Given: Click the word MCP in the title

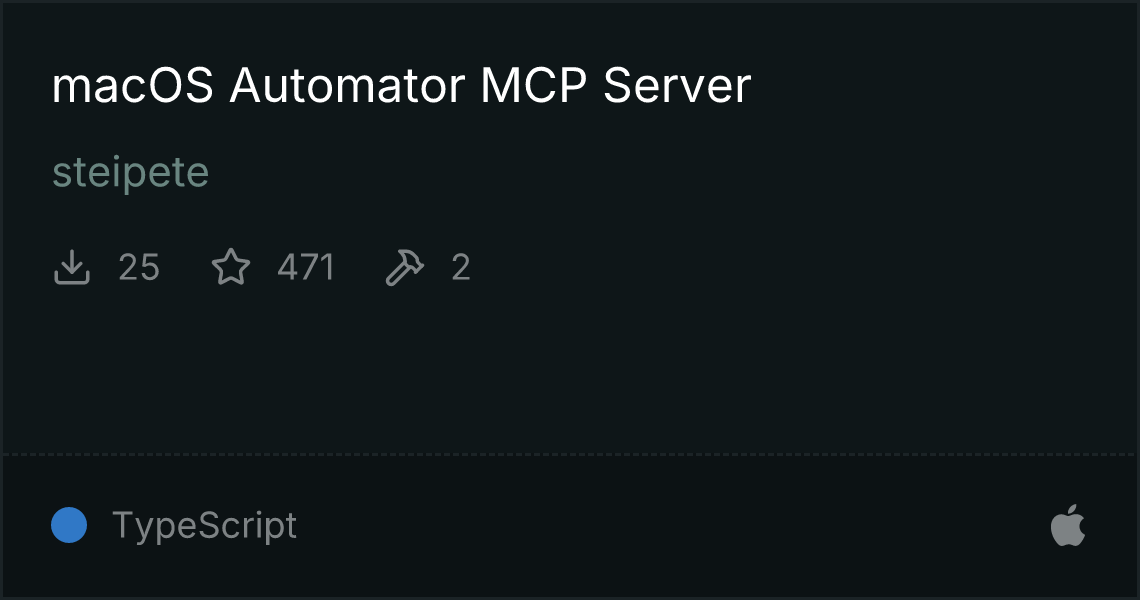Looking at the screenshot, I should pyautogui.click(x=533, y=85).
